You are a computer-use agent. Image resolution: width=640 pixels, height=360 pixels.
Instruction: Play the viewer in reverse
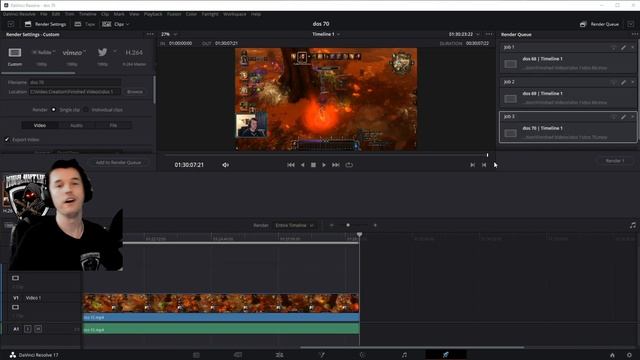click(302, 165)
